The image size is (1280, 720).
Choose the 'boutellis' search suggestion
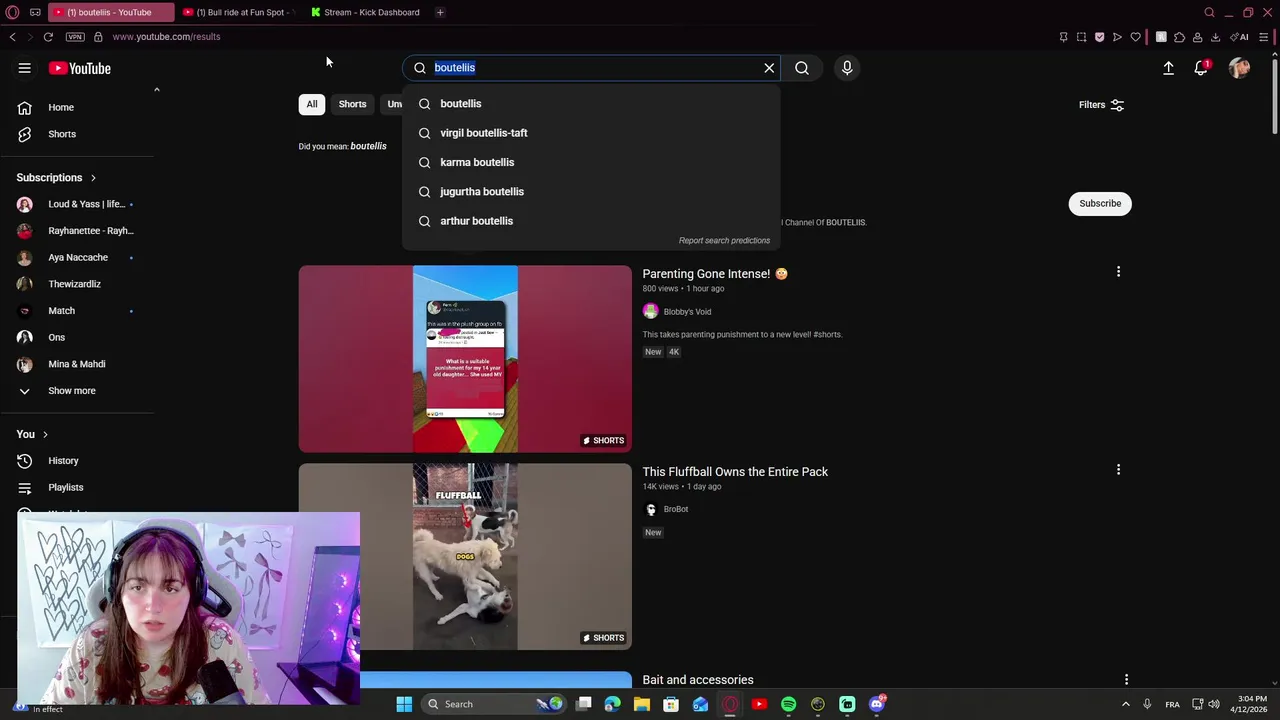pyautogui.click(x=591, y=104)
